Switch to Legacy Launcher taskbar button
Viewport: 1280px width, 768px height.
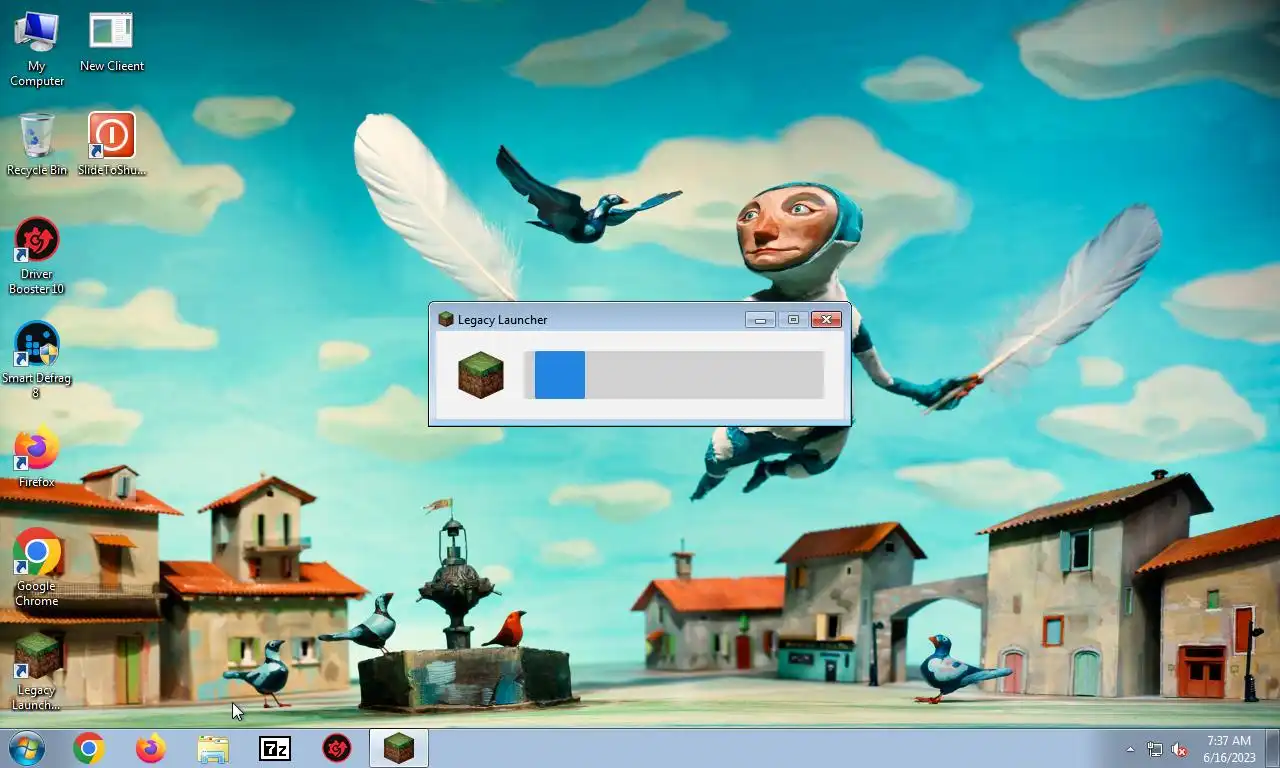click(399, 748)
